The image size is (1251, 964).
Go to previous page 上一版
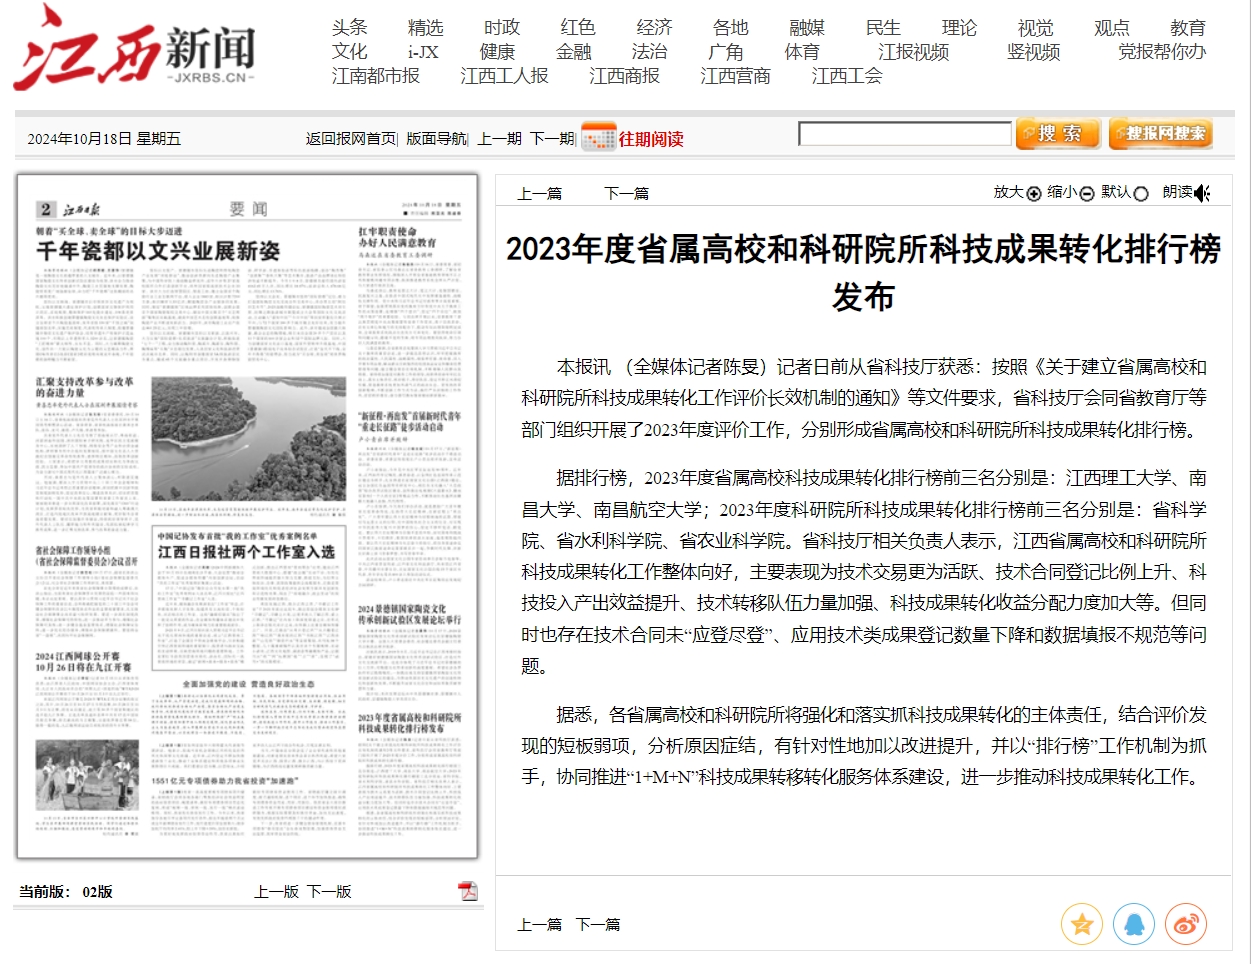pos(276,891)
